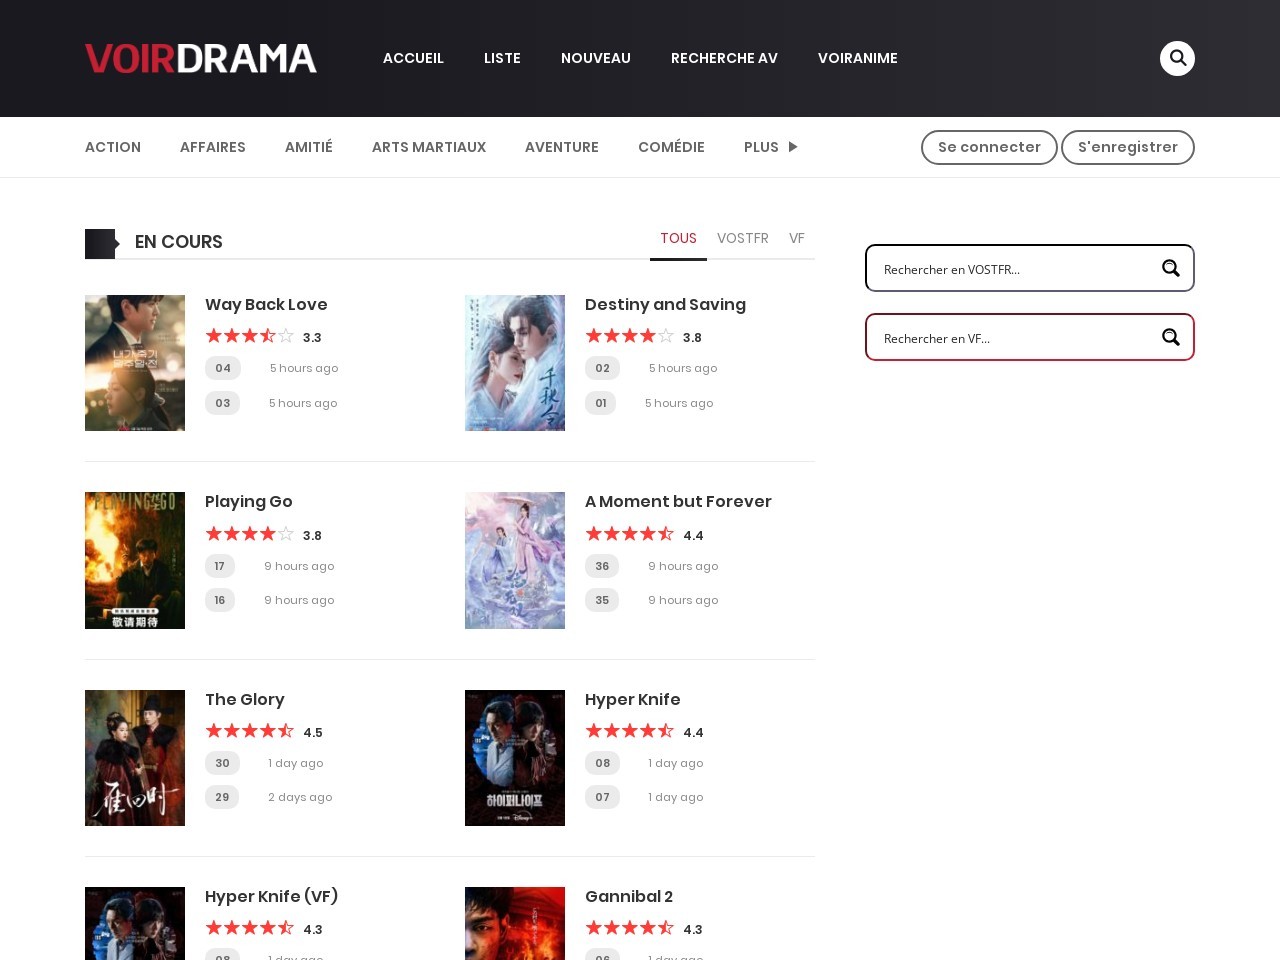Open episode 35 of A Moment but Forever

coord(602,600)
